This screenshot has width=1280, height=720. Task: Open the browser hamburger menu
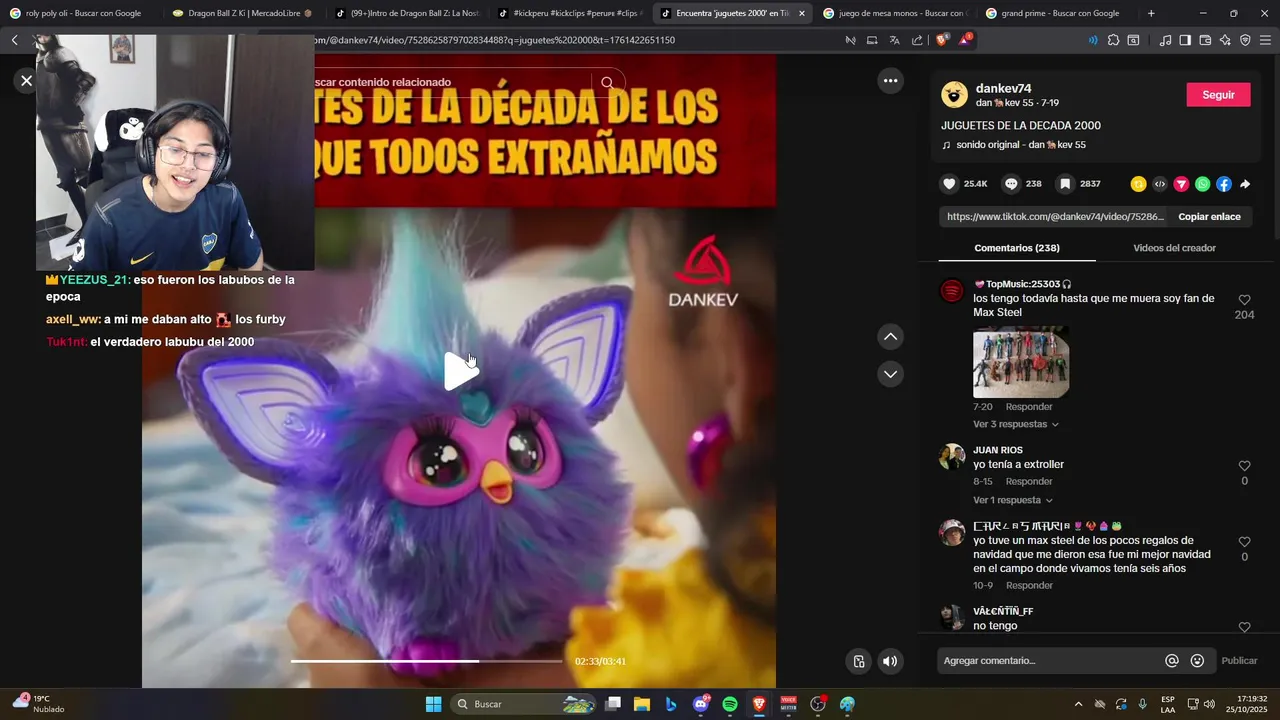tap(1266, 40)
